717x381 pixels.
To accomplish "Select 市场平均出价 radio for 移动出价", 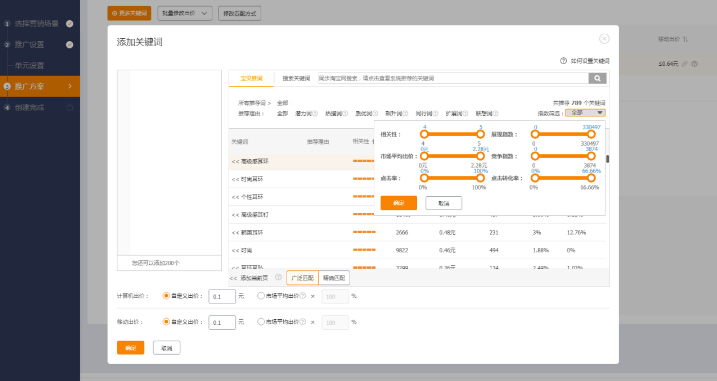I will tap(261, 322).
